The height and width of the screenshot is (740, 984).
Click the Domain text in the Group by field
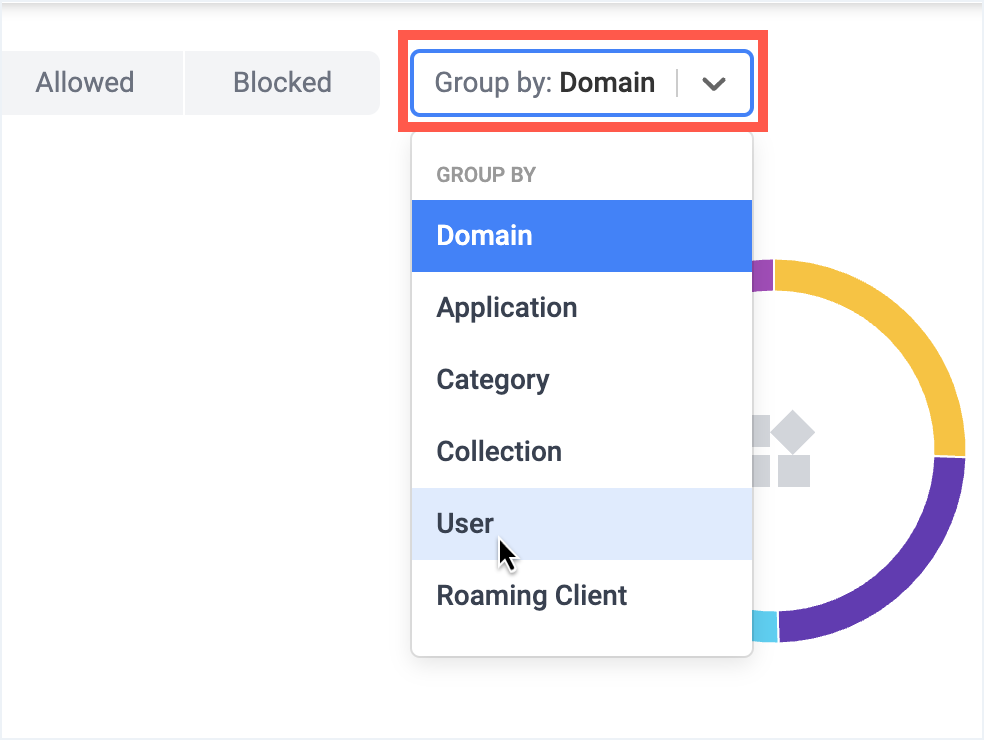(607, 83)
